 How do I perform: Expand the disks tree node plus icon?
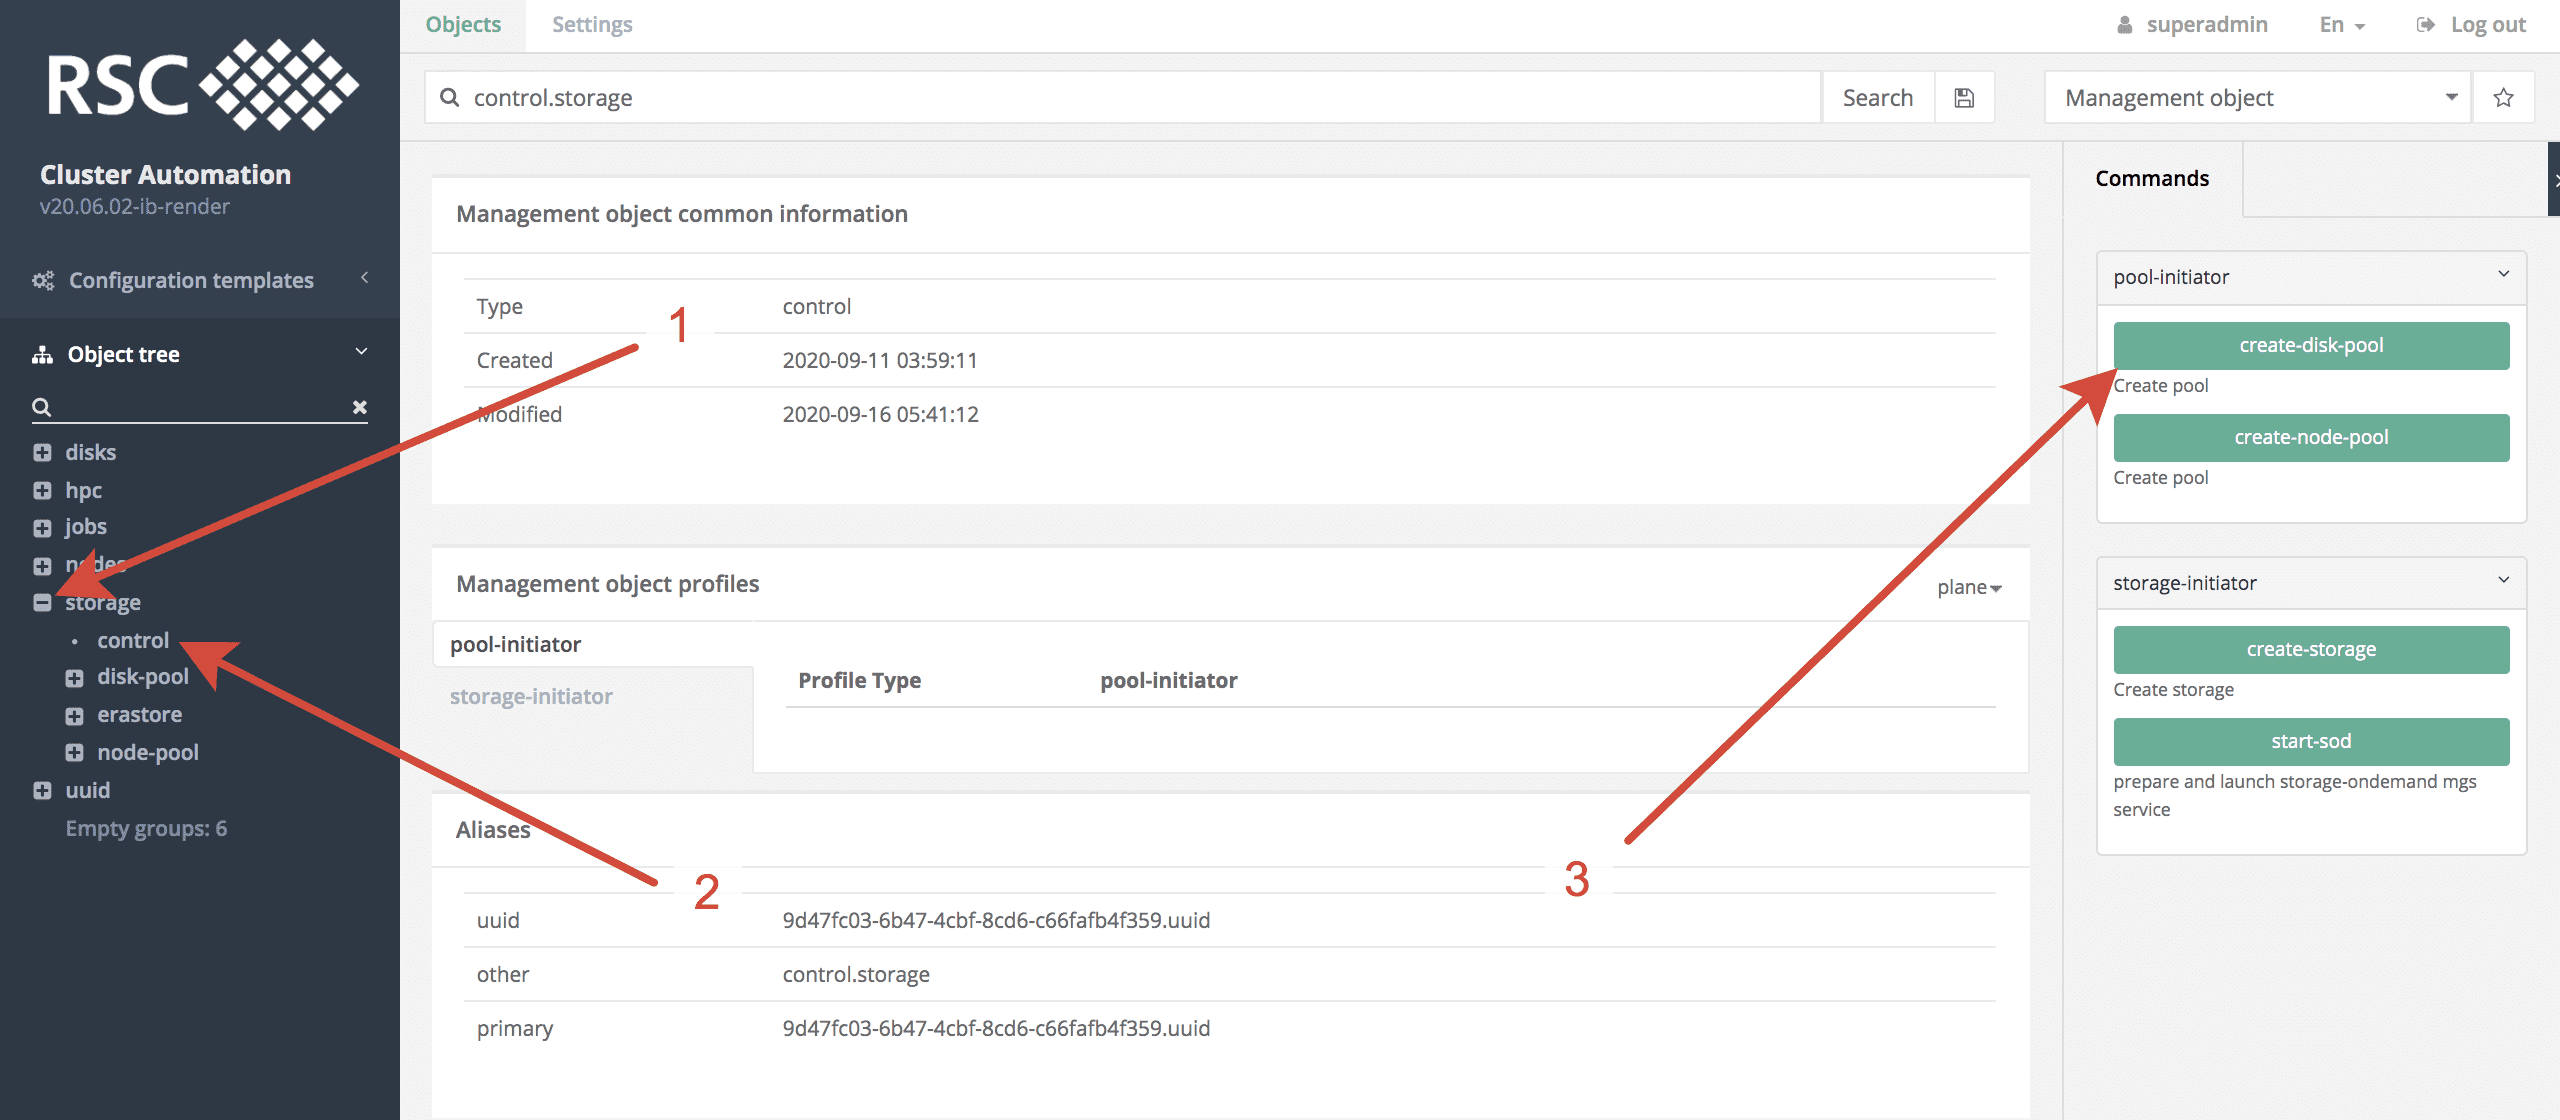coord(42,453)
